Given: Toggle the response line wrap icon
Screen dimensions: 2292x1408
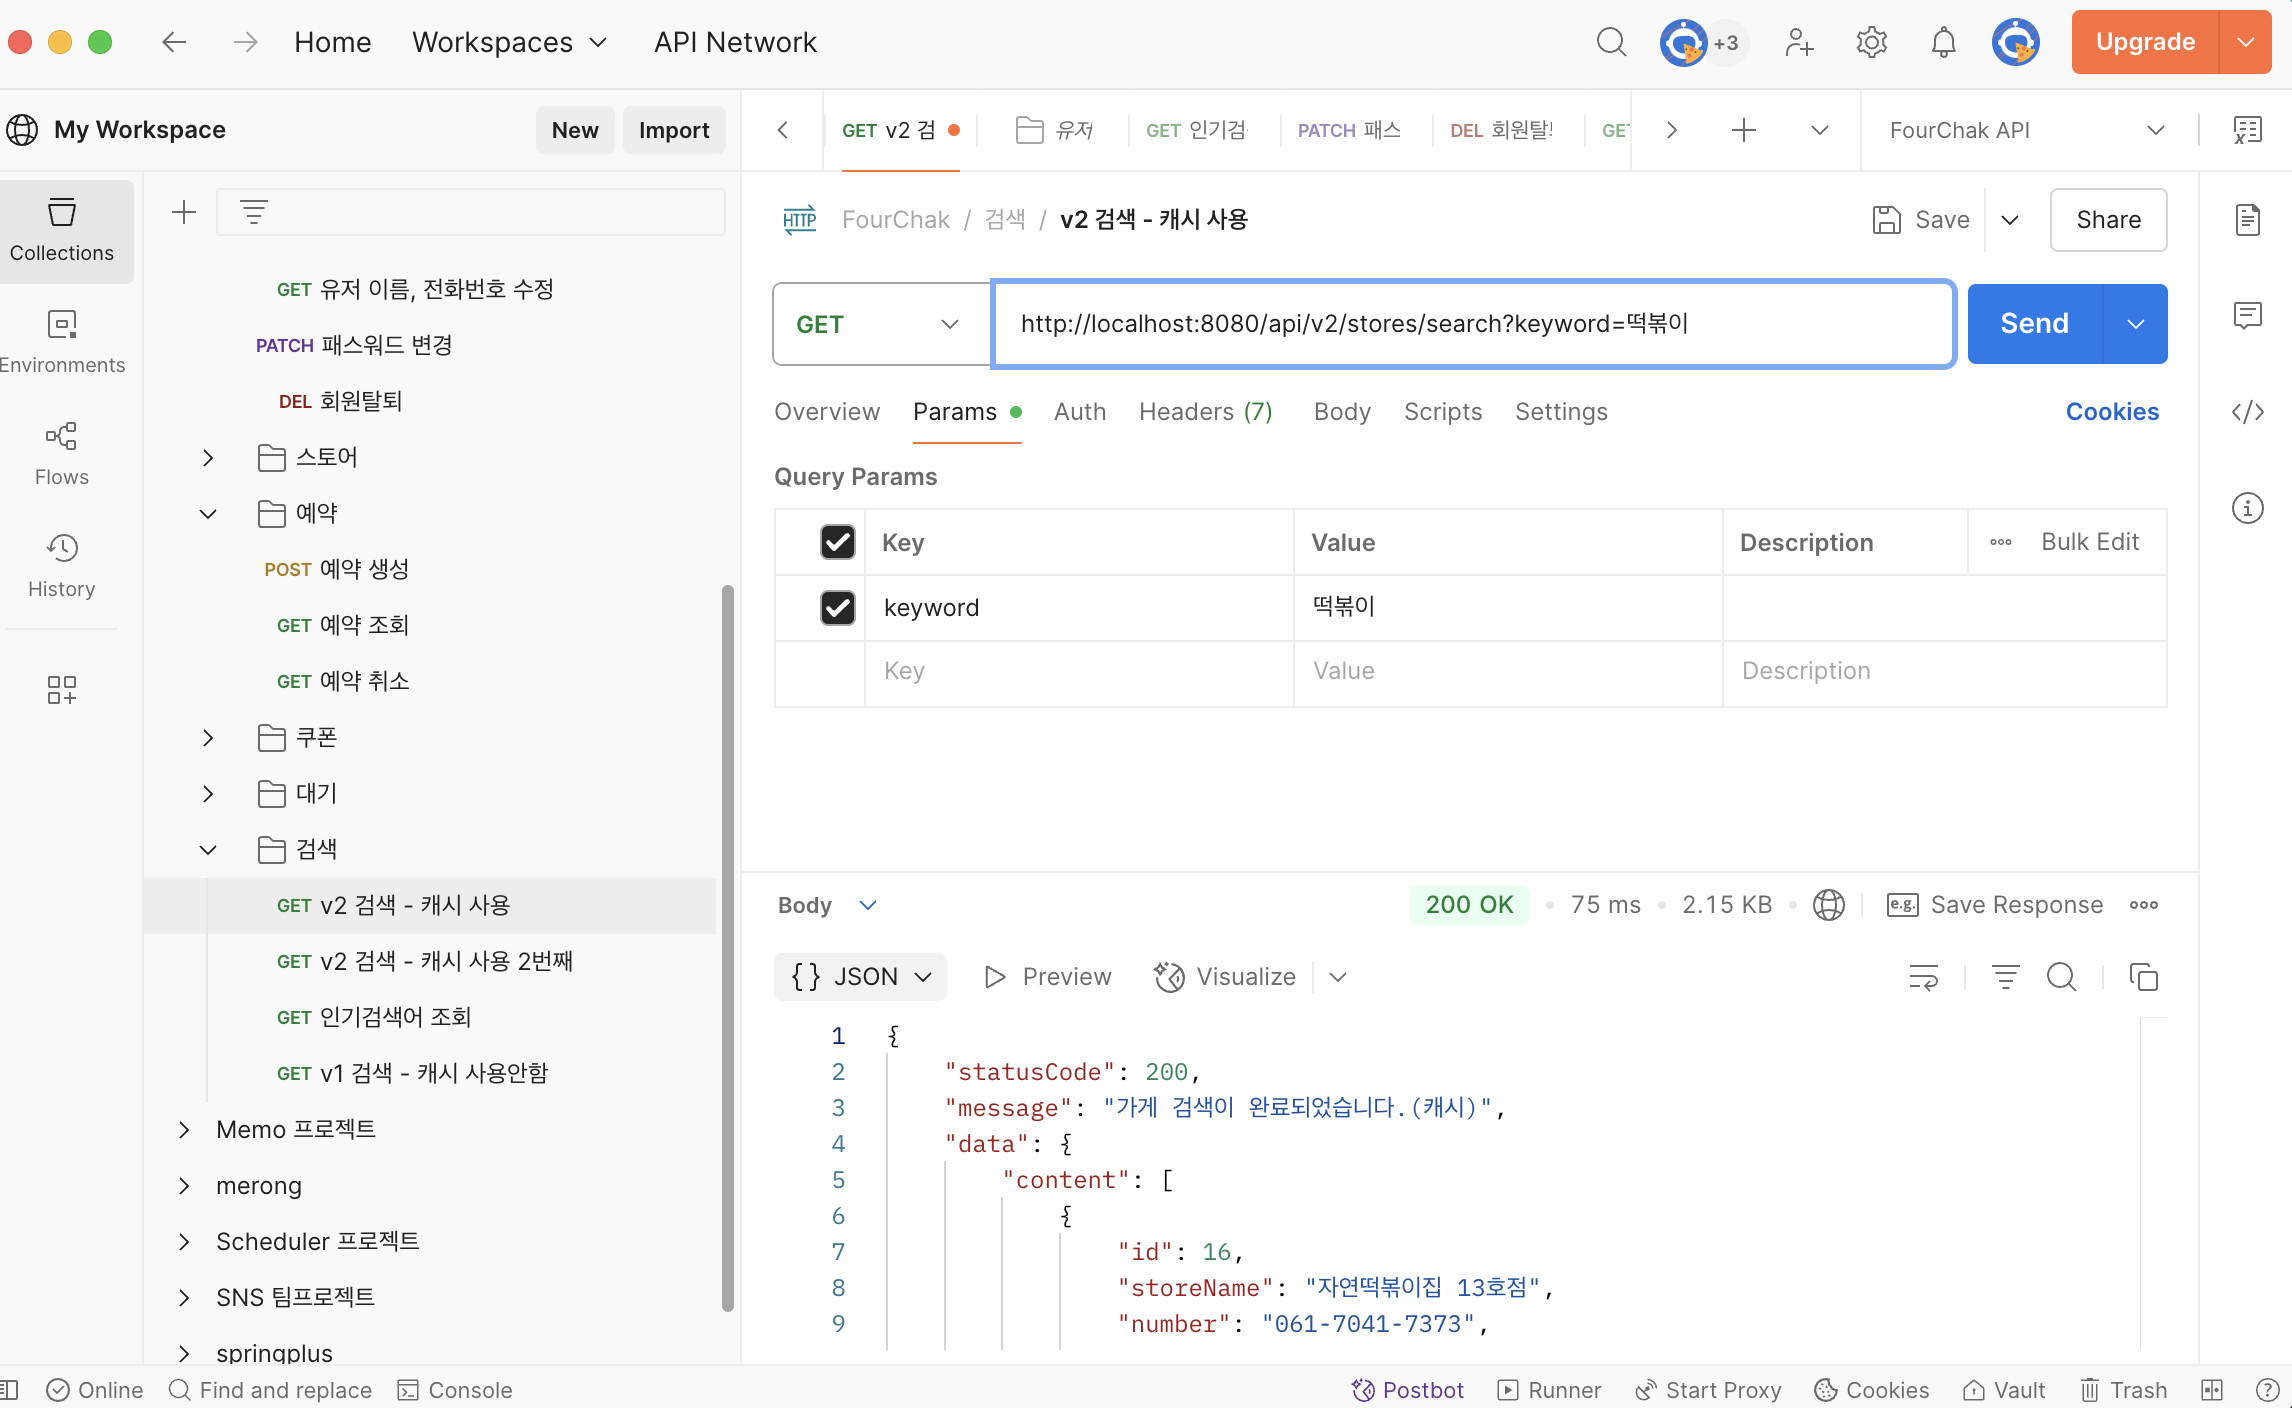Looking at the screenshot, I should coord(1923,976).
